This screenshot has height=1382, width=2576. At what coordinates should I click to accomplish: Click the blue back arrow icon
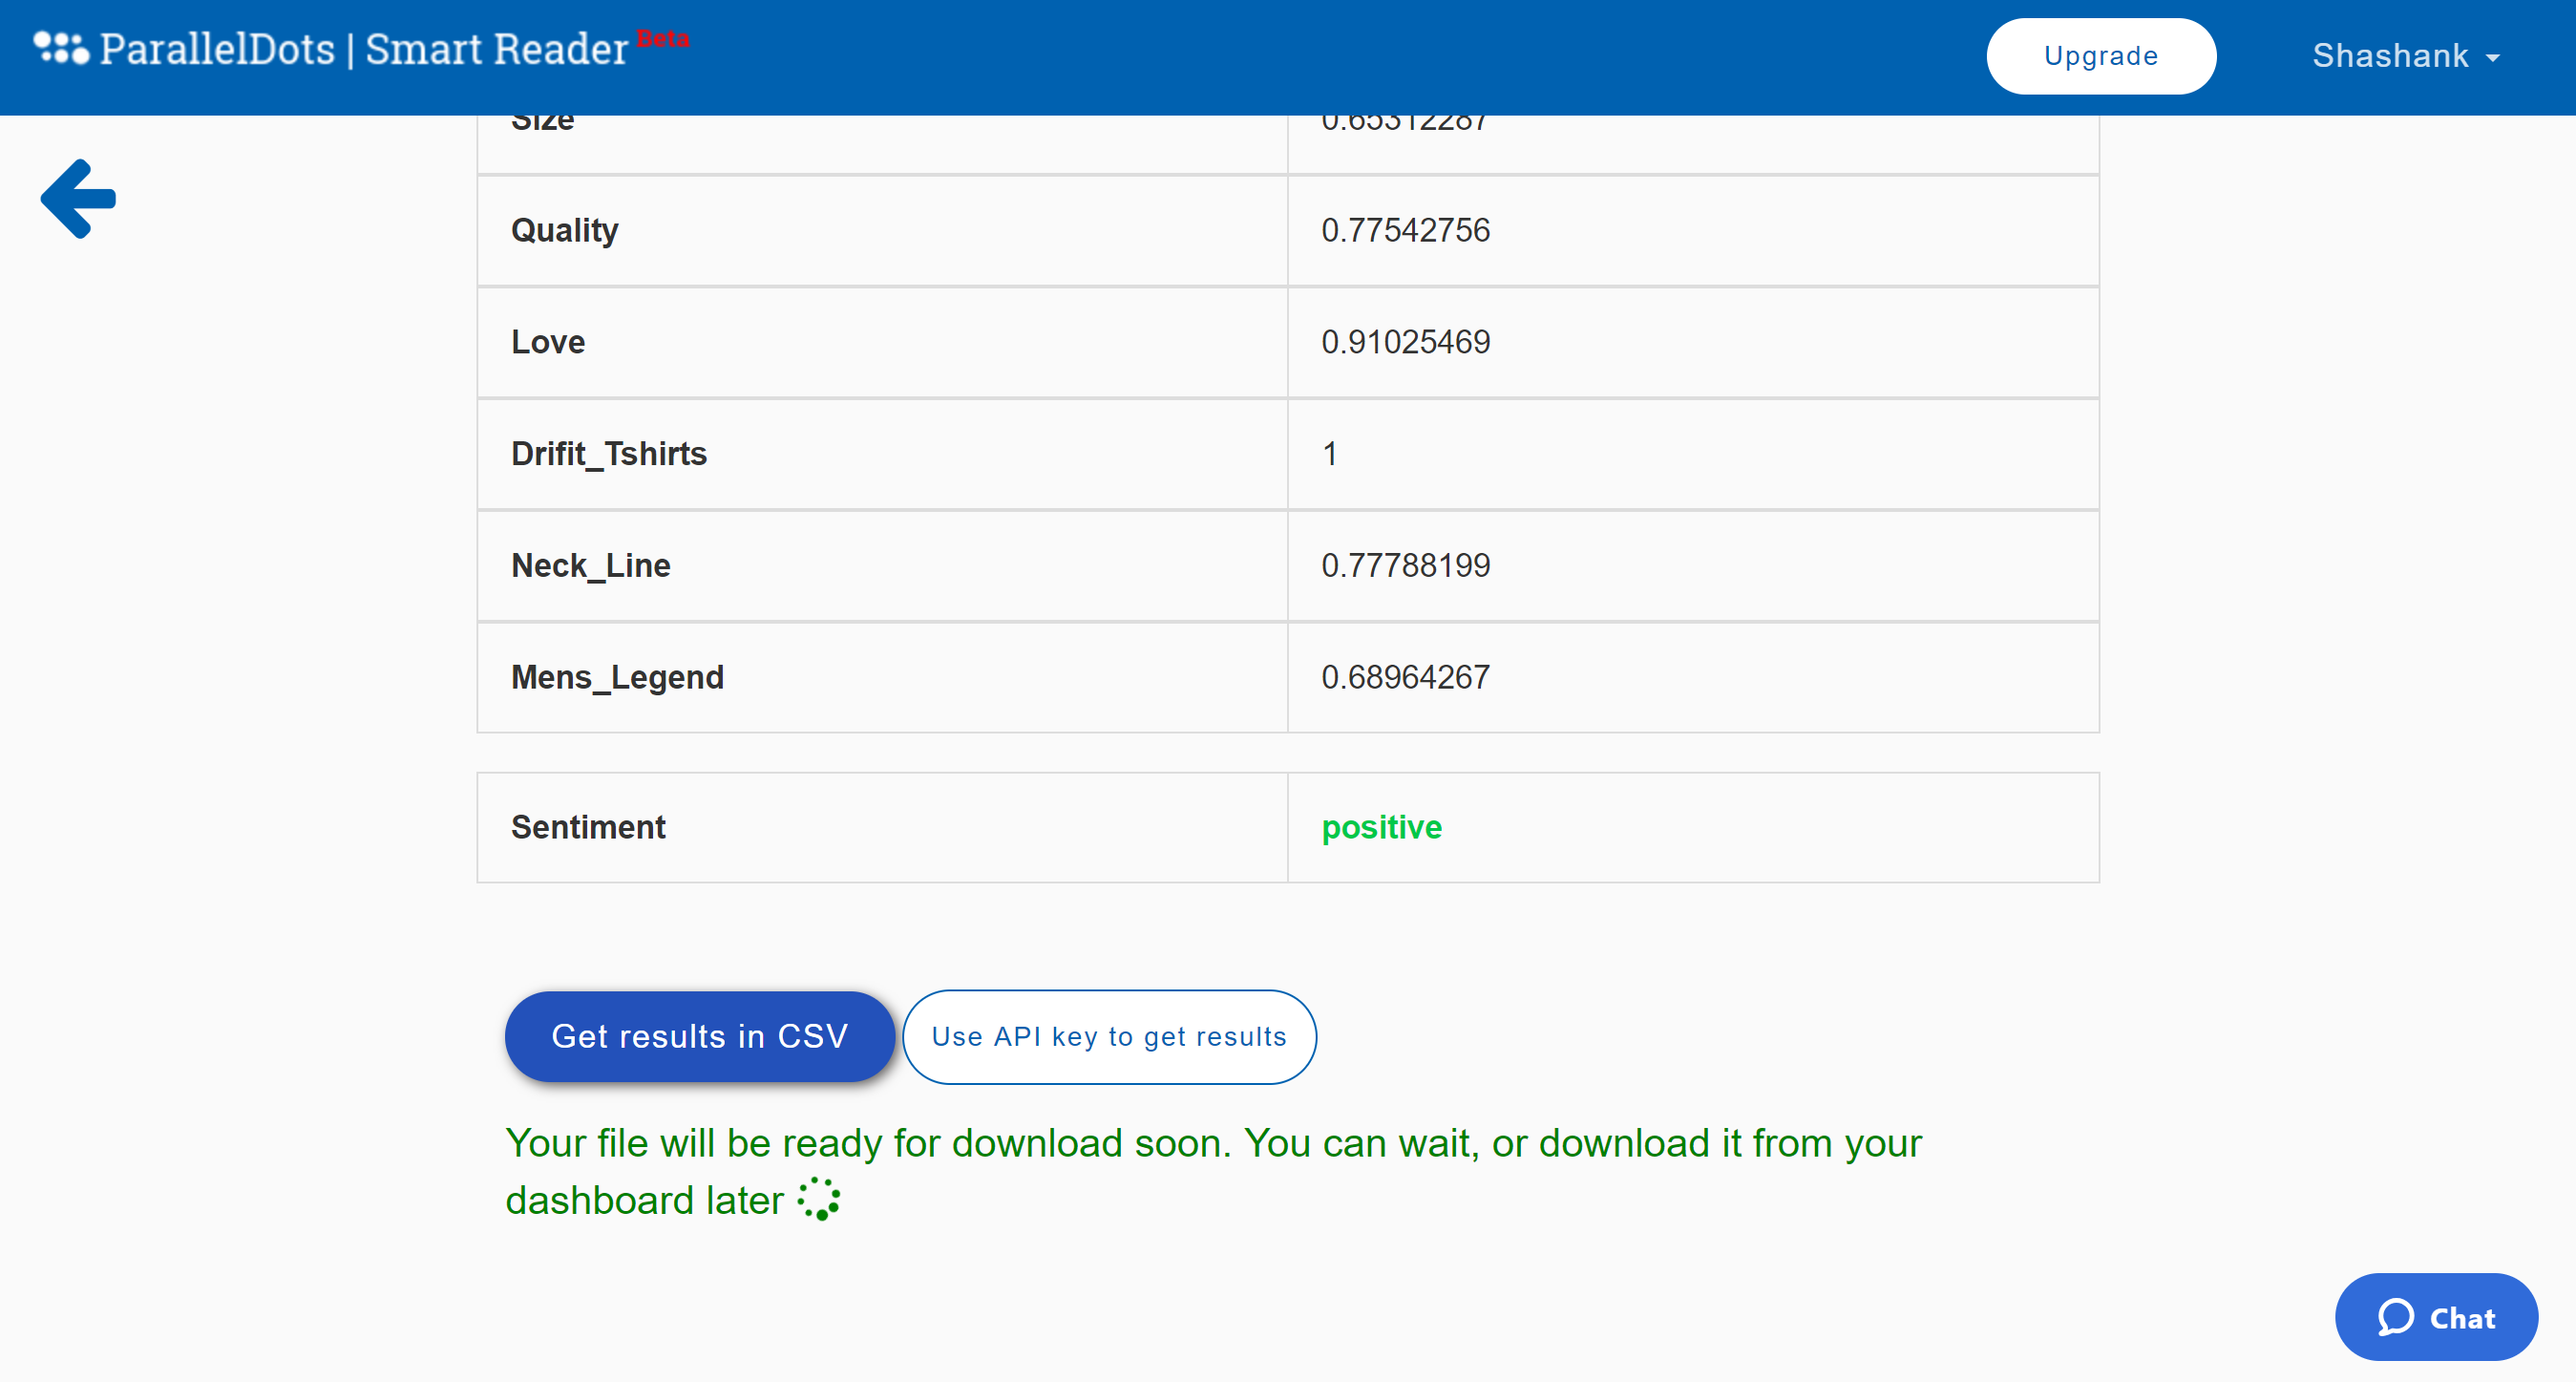(78, 199)
